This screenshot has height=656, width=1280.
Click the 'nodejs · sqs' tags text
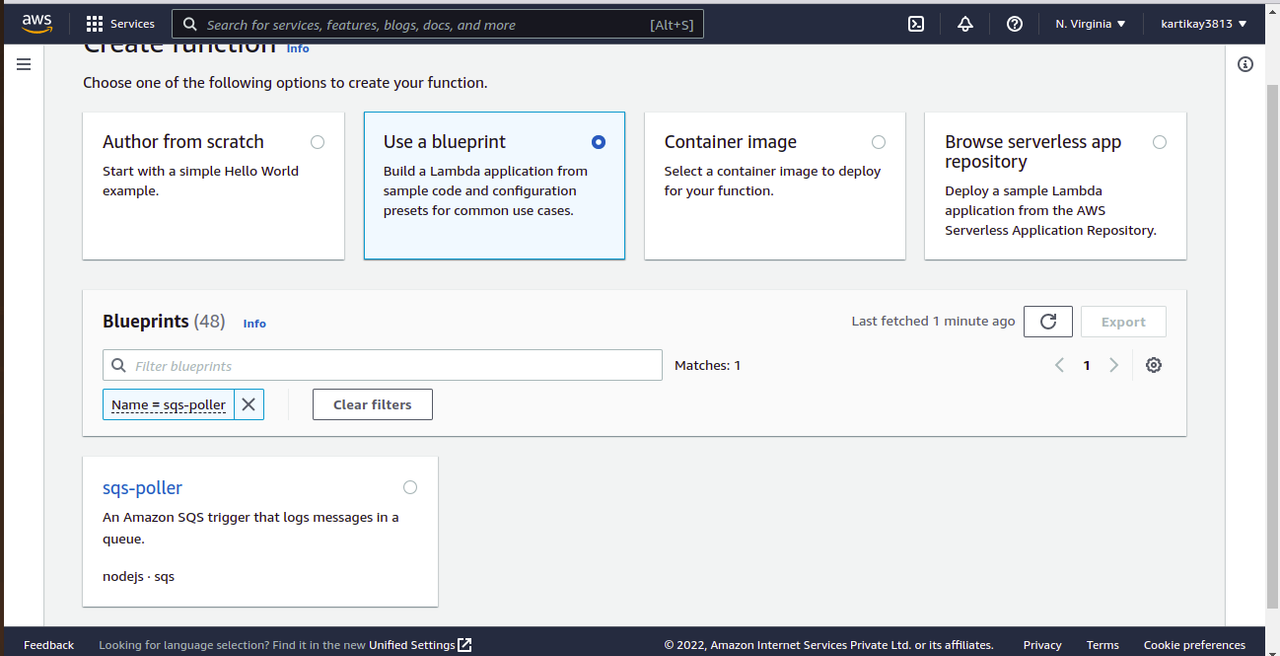coord(139,576)
